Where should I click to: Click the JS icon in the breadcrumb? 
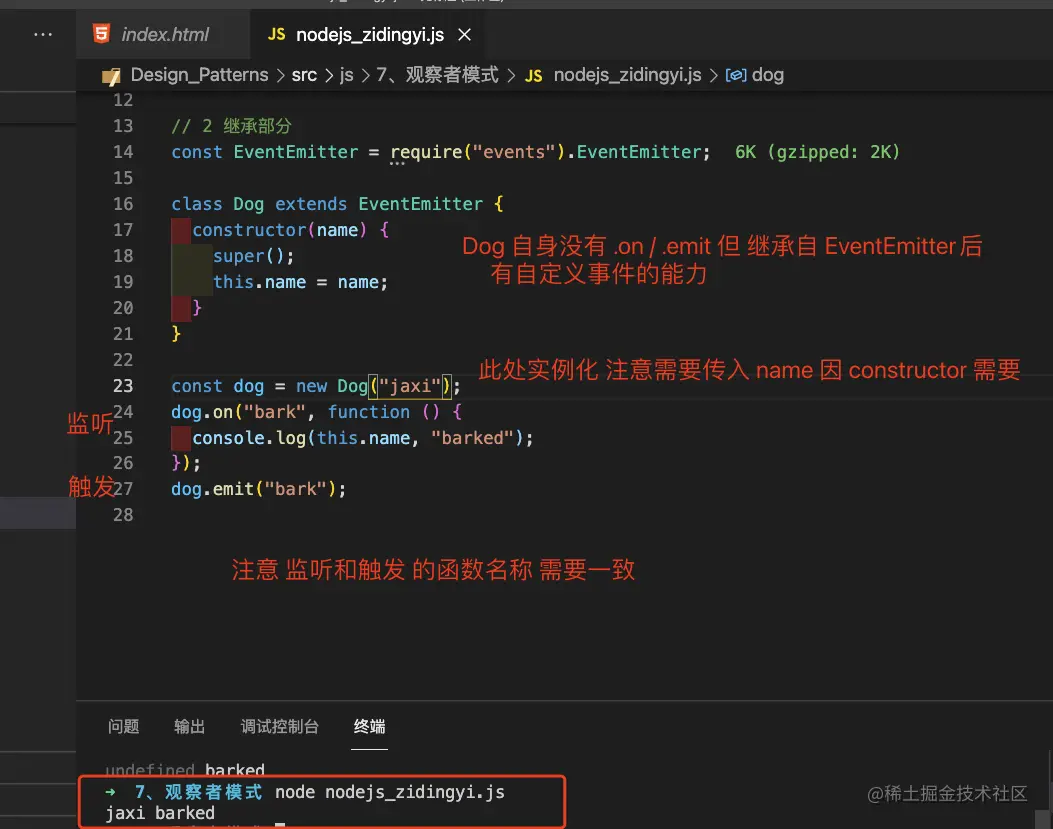click(533, 76)
